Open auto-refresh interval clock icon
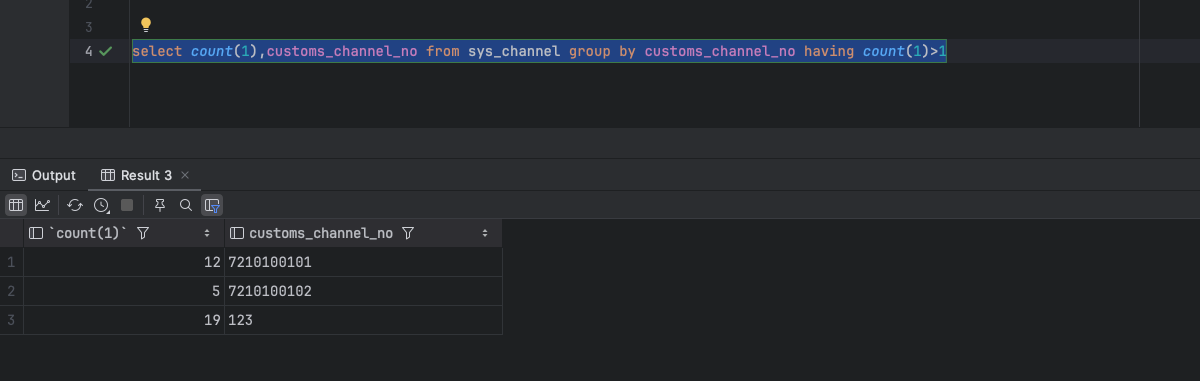This screenshot has height=381, width=1200. 101,205
